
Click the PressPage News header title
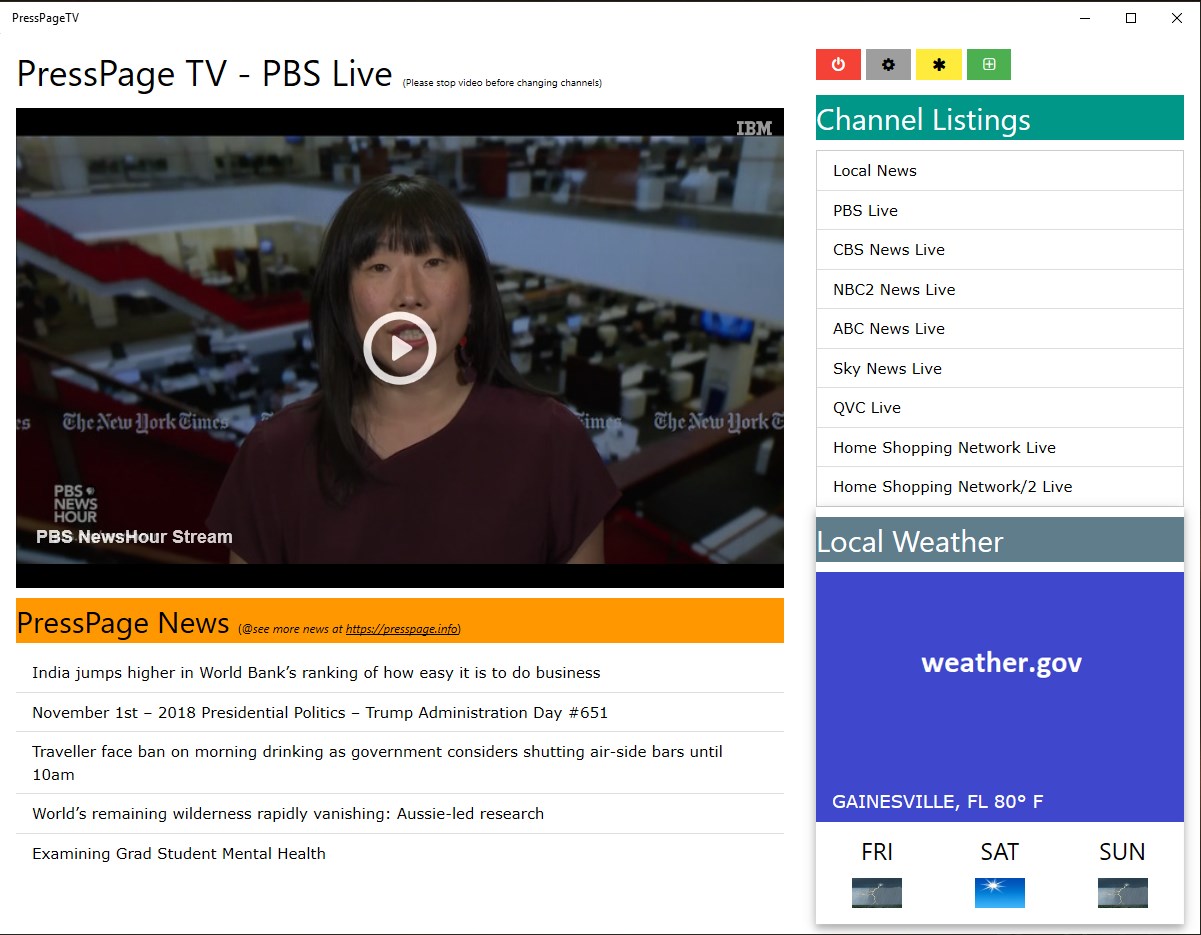(123, 623)
